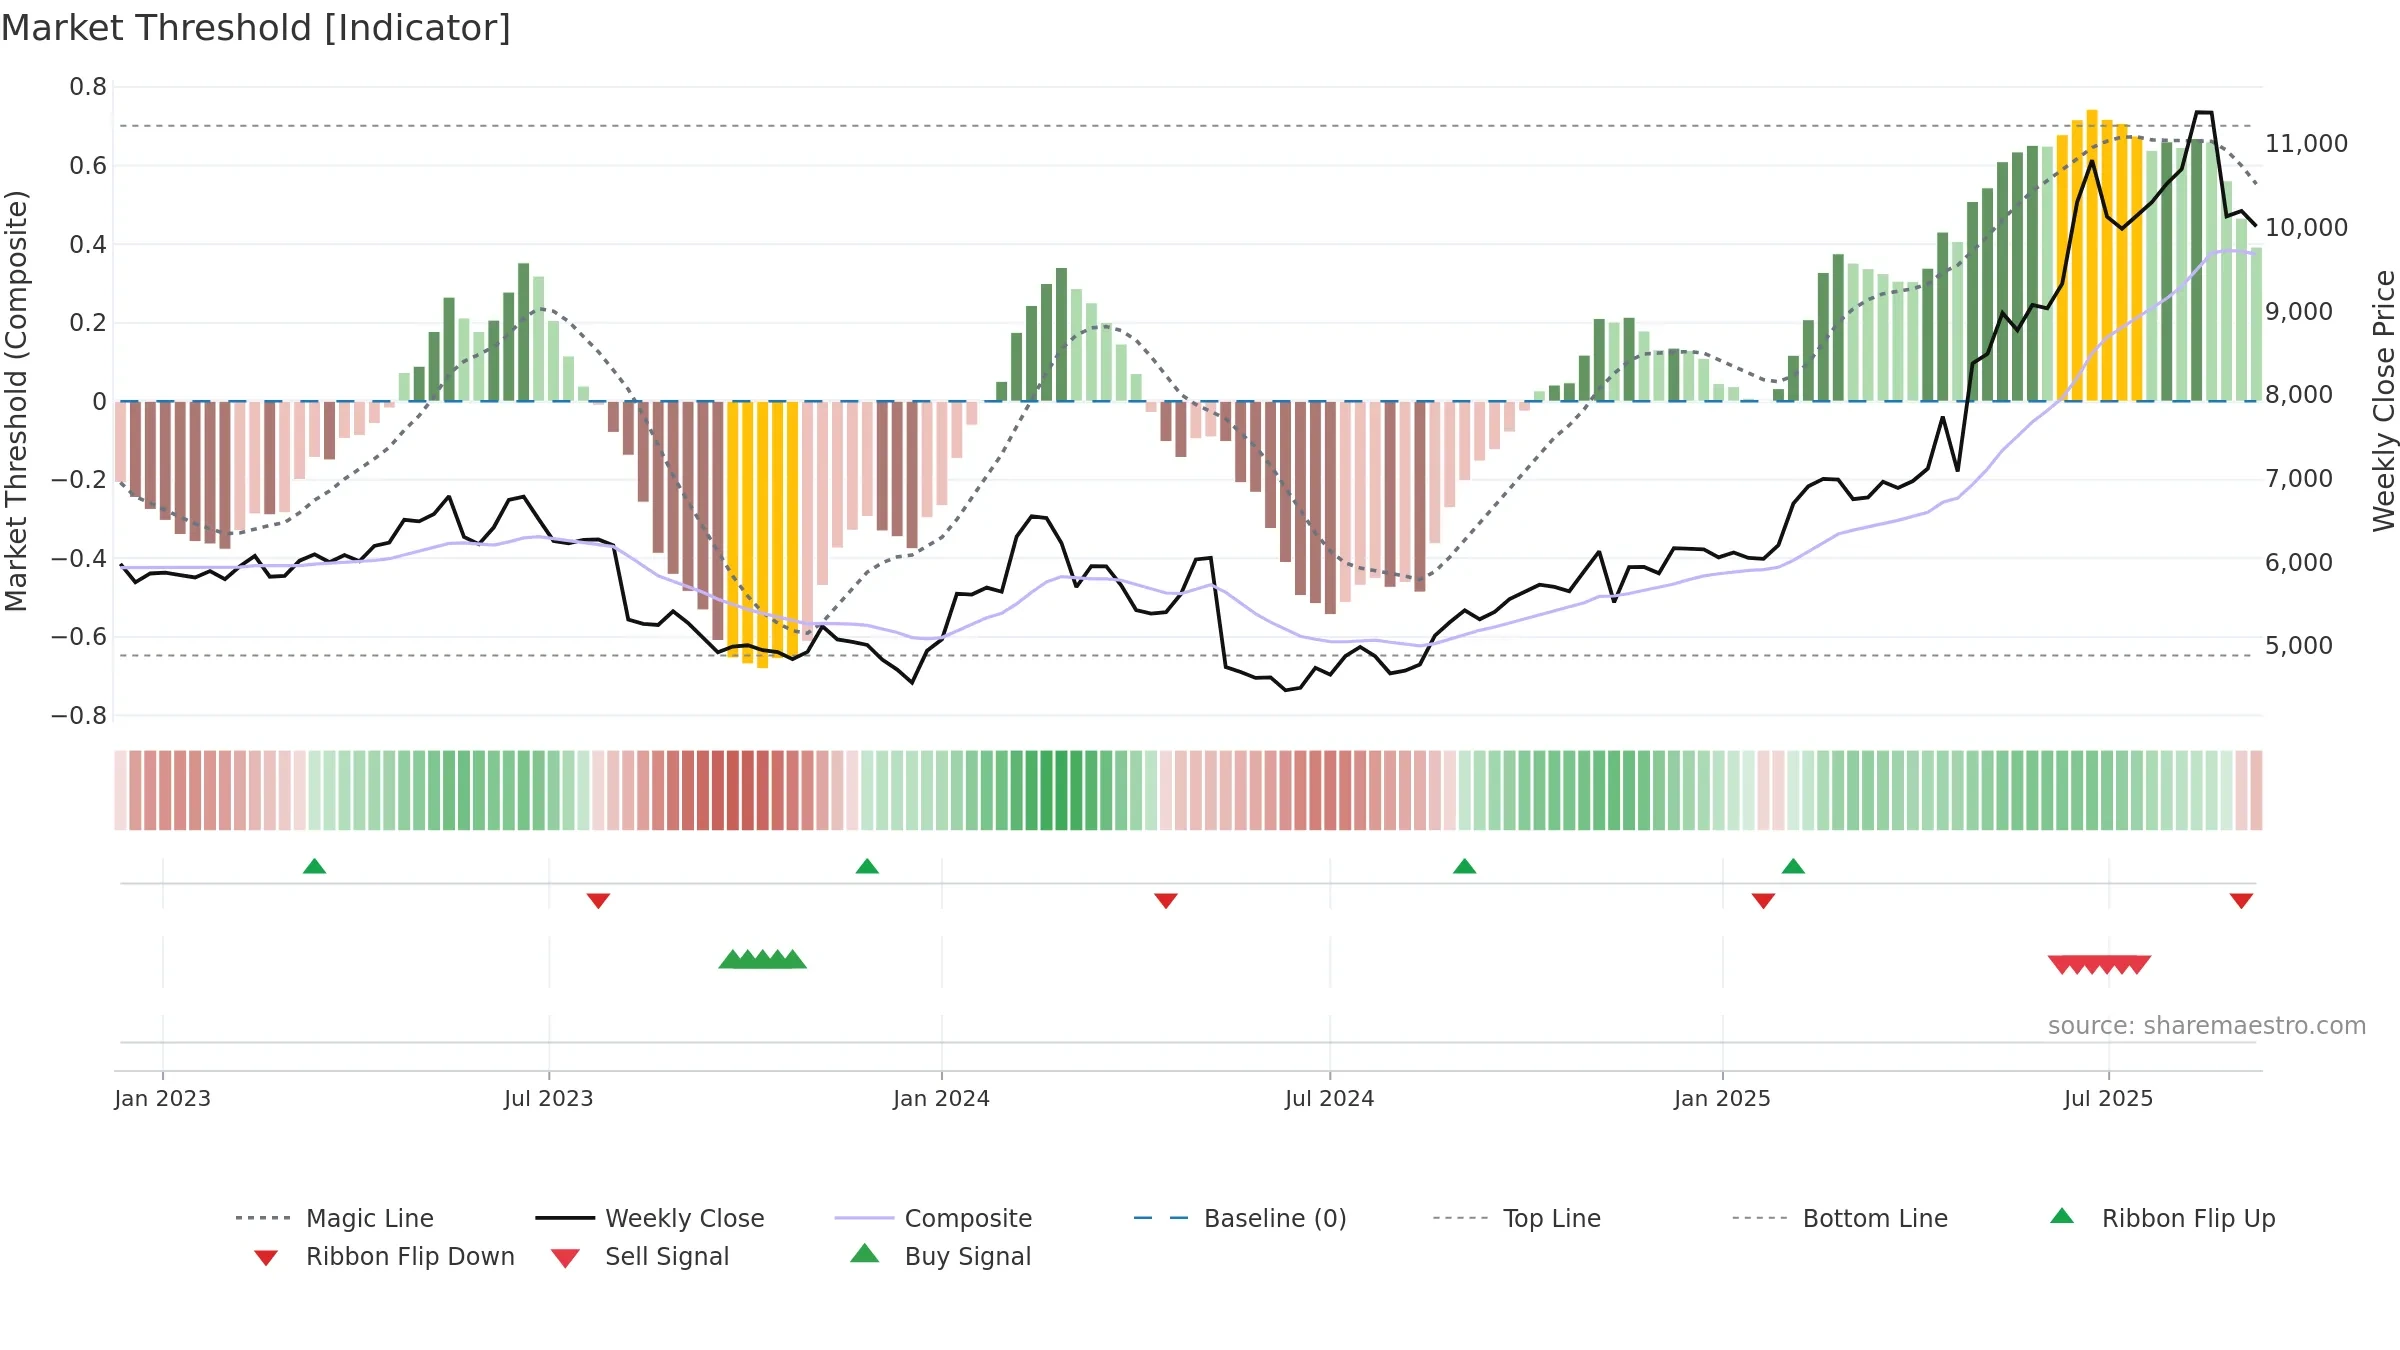Click the red flip-down triangle near January 2025
Screen dimensions: 2400x1350
click(1763, 901)
